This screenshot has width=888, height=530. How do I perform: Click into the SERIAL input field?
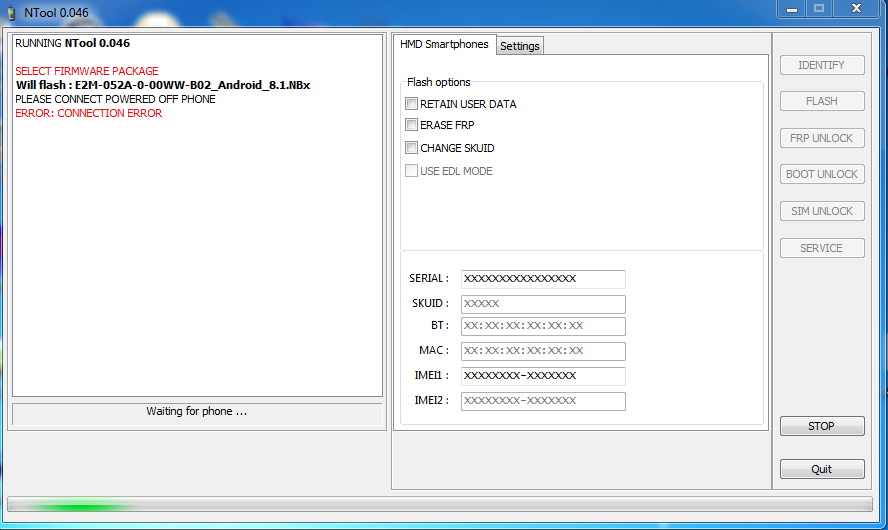click(x=543, y=279)
